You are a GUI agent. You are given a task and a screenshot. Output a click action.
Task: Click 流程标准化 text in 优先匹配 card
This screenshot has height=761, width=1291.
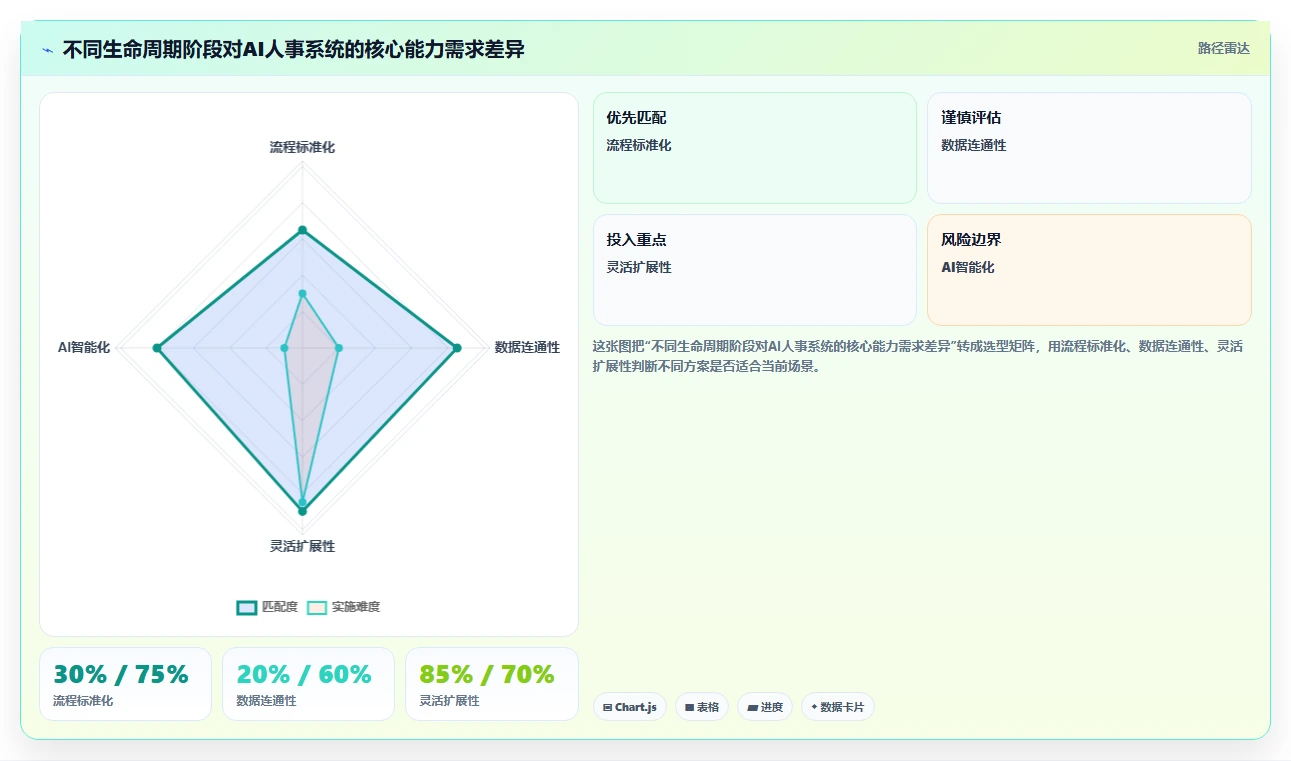pyautogui.click(x=639, y=145)
